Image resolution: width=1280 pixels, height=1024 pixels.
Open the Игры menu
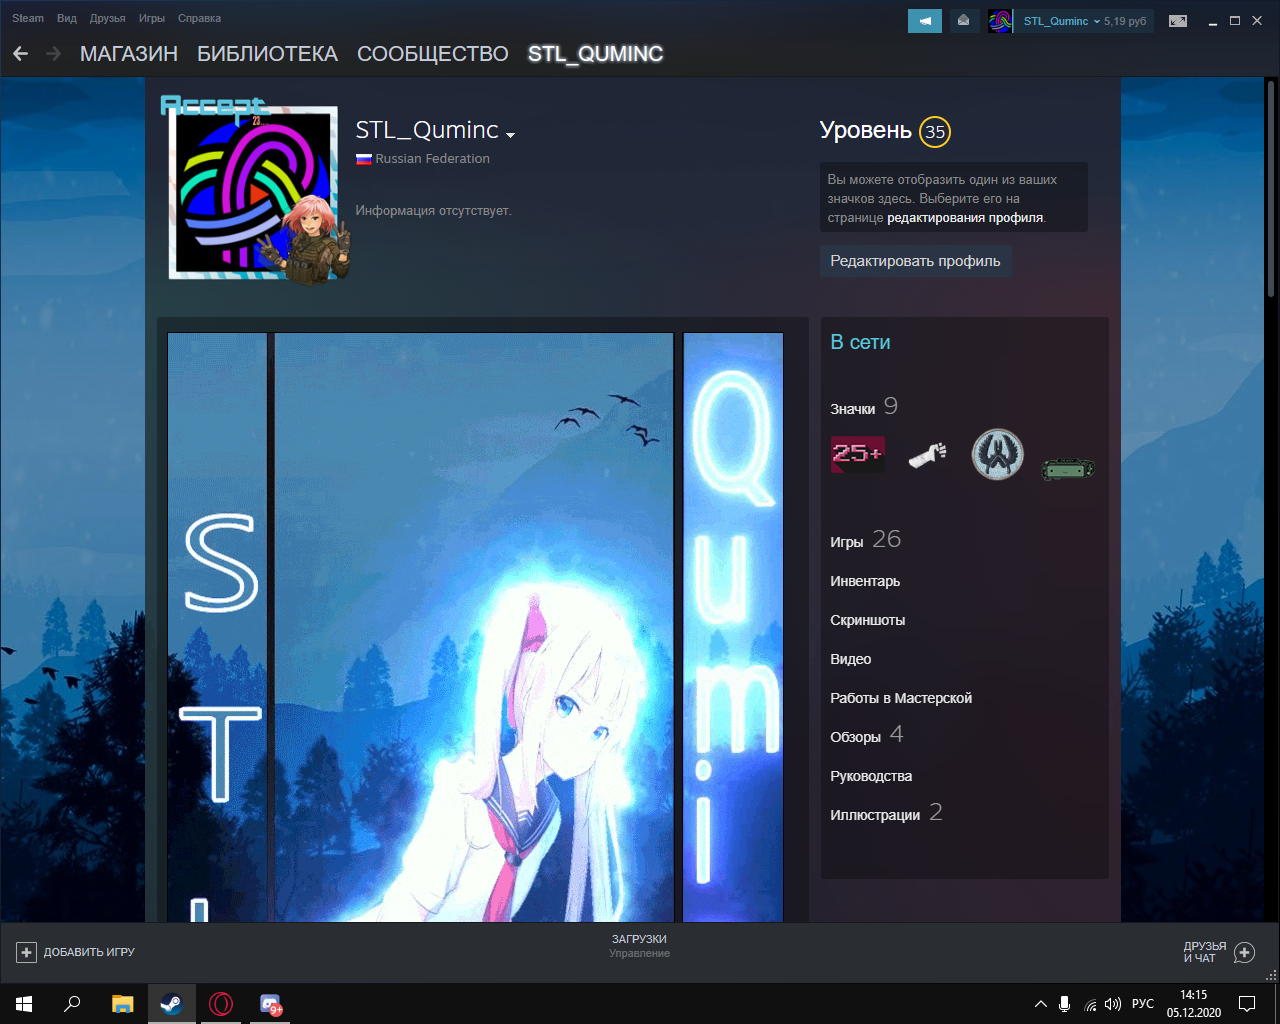point(152,18)
